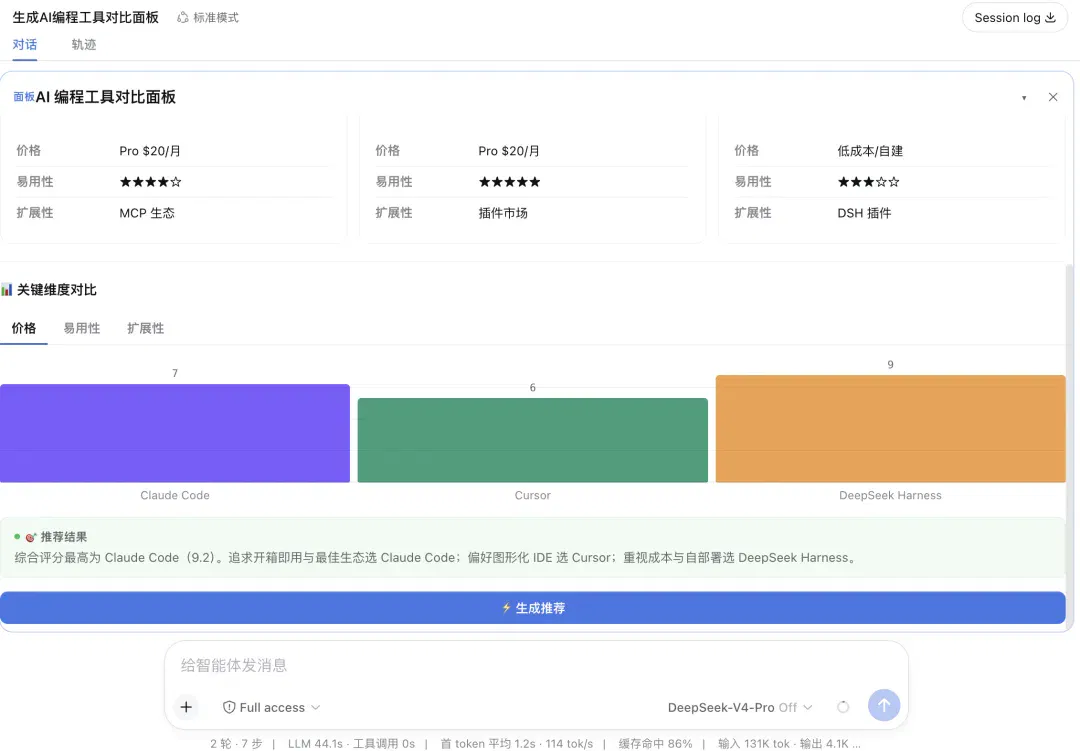Send the message with the arrow button
Image resolution: width=1080 pixels, height=751 pixels.
[x=884, y=706]
